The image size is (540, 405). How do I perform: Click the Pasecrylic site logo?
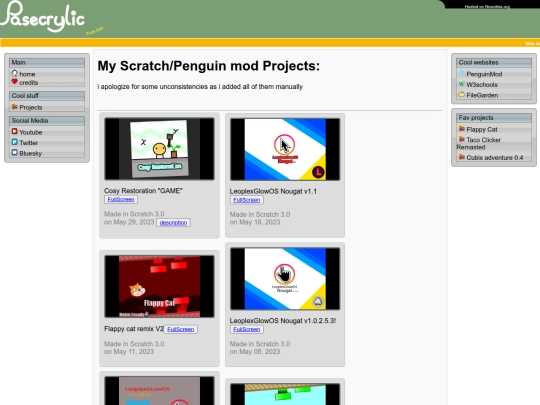click(43, 17)
